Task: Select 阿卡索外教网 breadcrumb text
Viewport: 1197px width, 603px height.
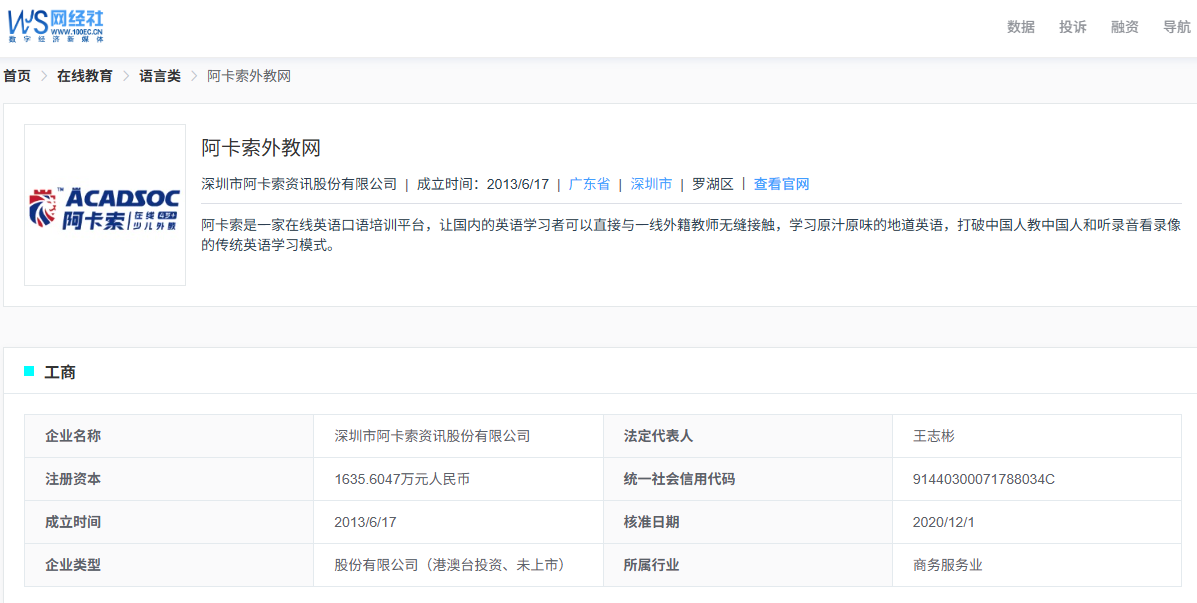Action: click(249, 76)
